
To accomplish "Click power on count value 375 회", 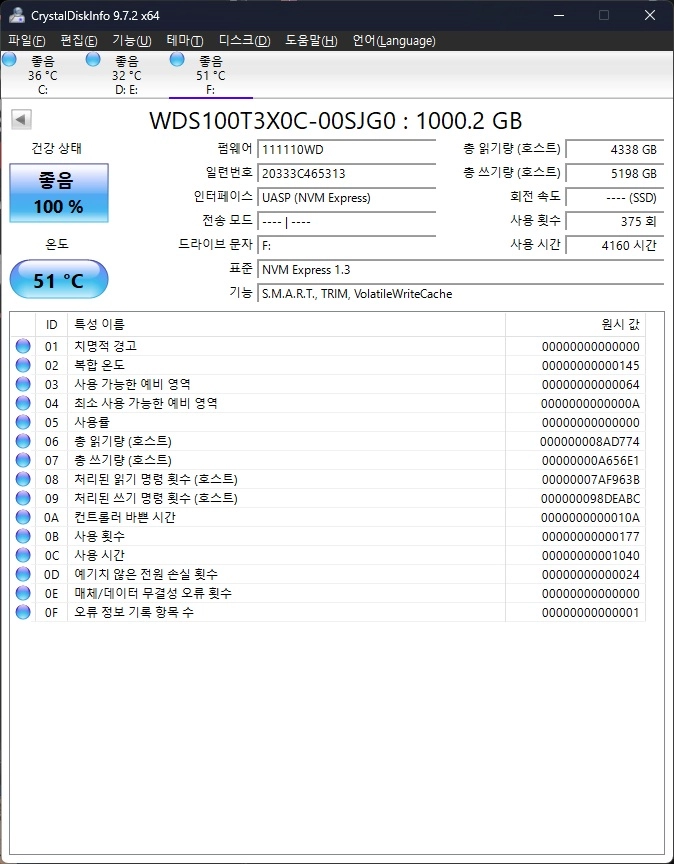I will [x=614, y=222].
